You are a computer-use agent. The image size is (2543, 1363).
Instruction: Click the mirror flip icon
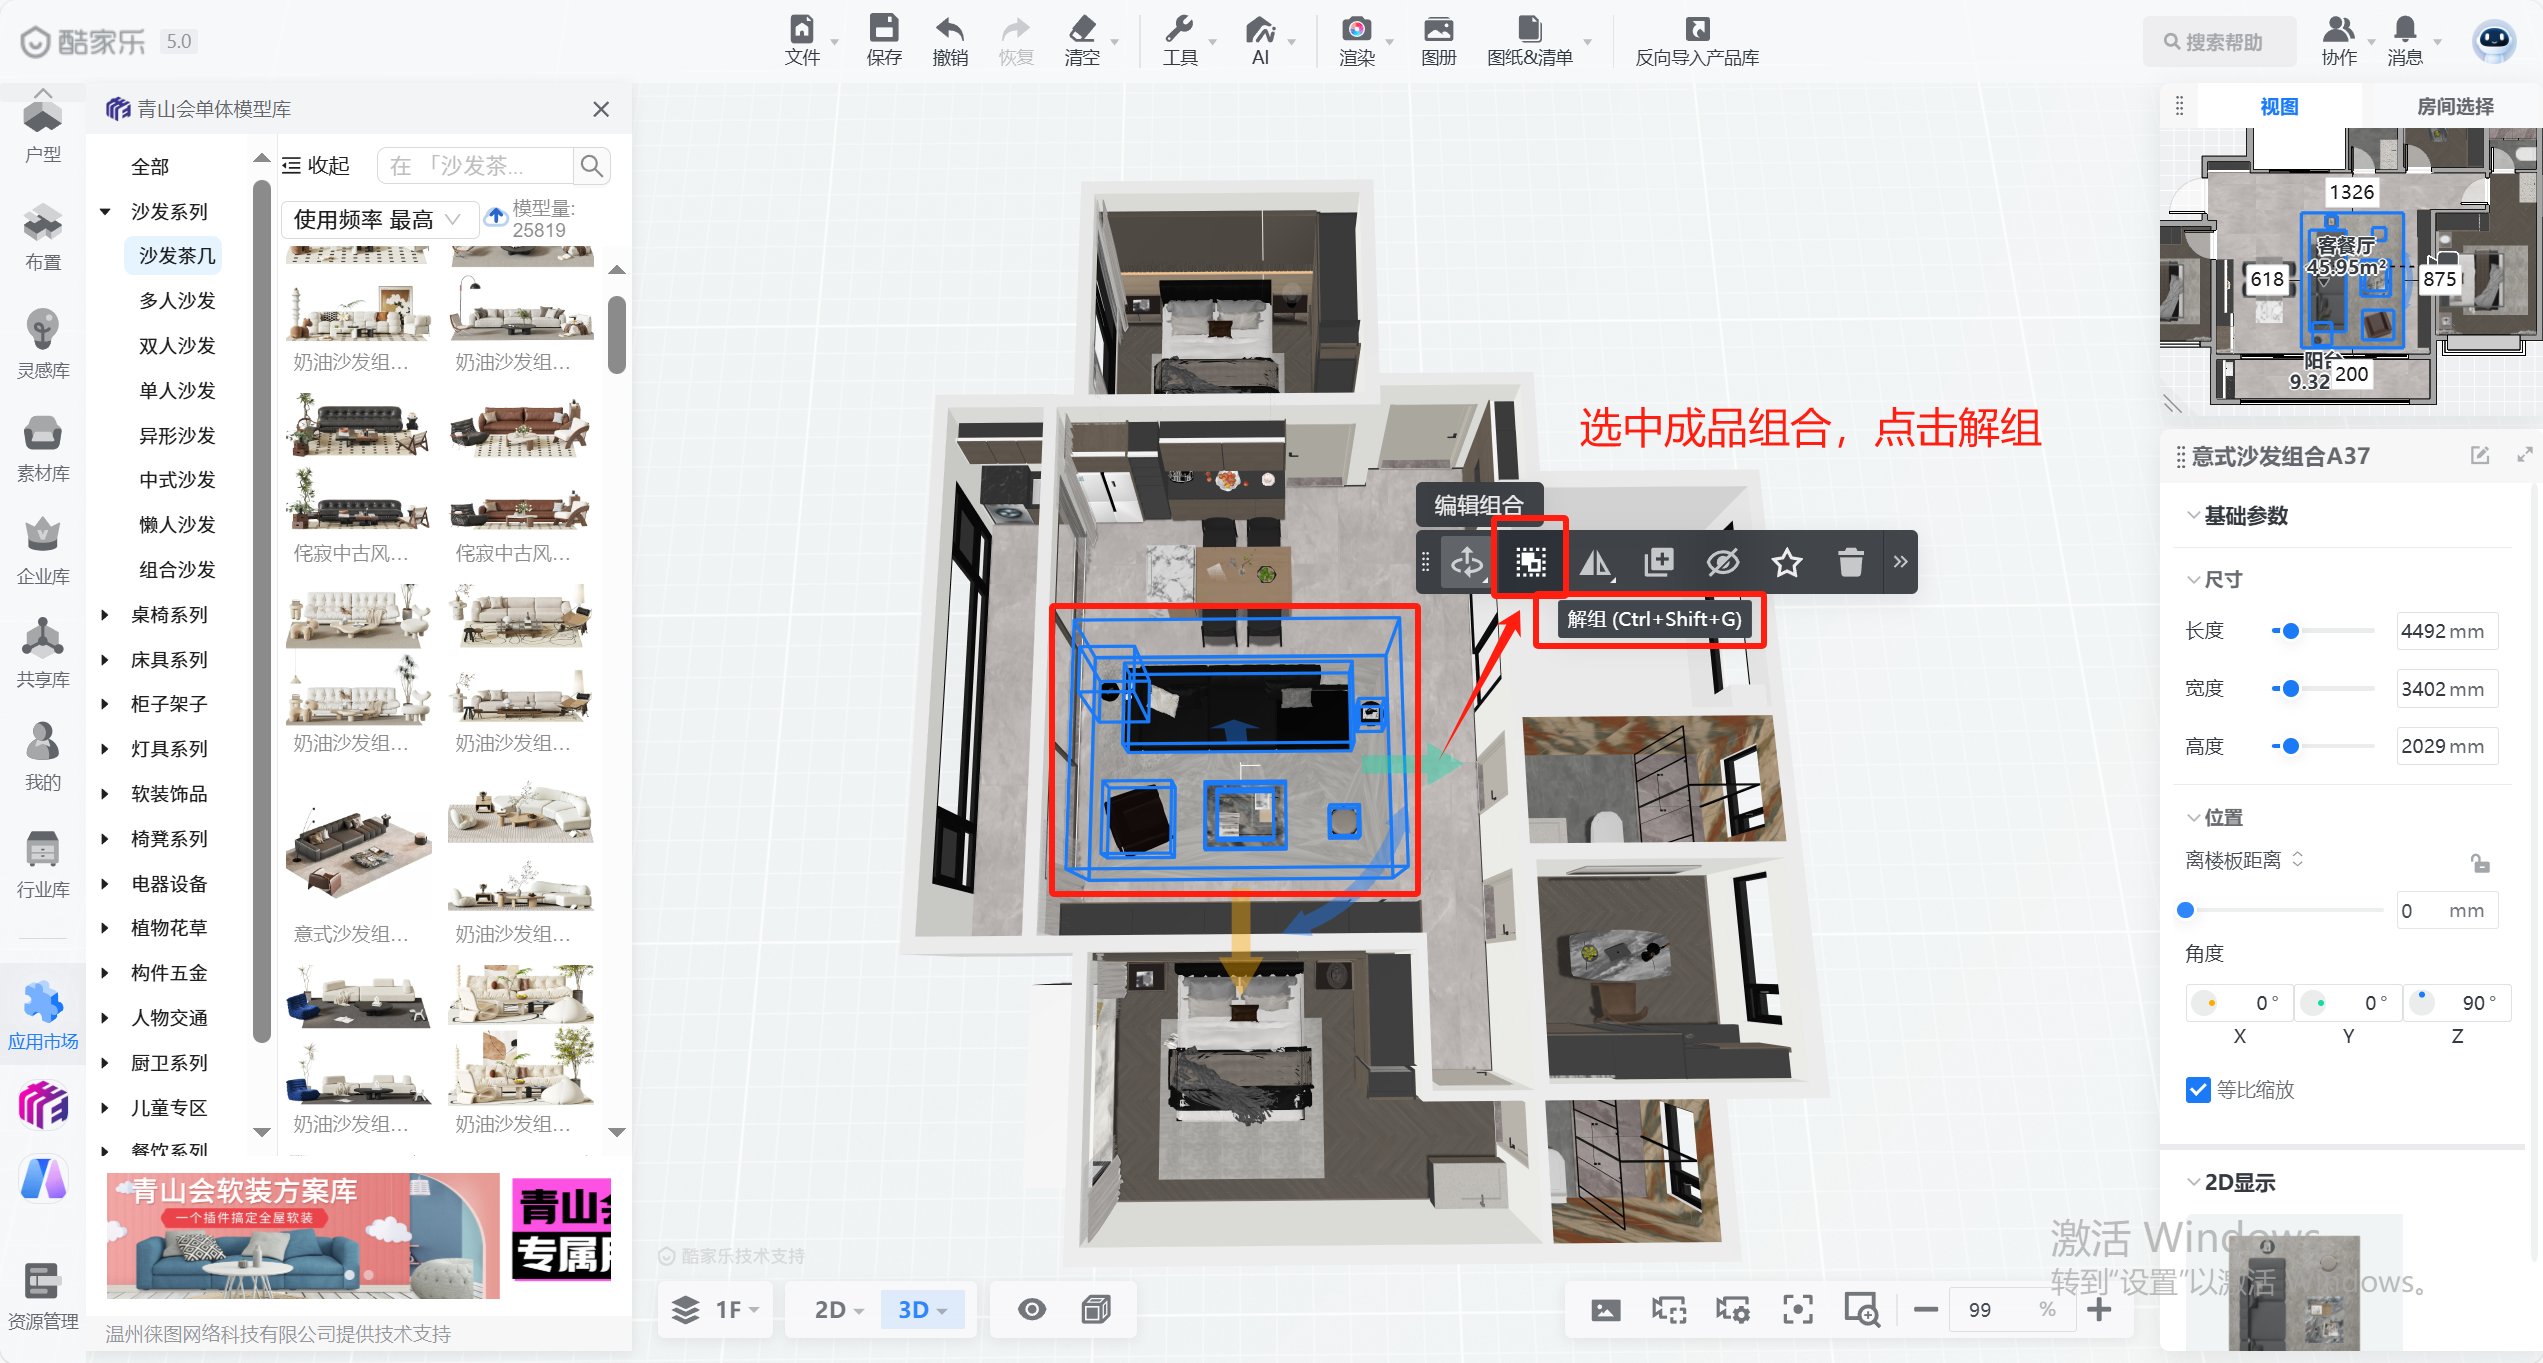coord(1595,563)
